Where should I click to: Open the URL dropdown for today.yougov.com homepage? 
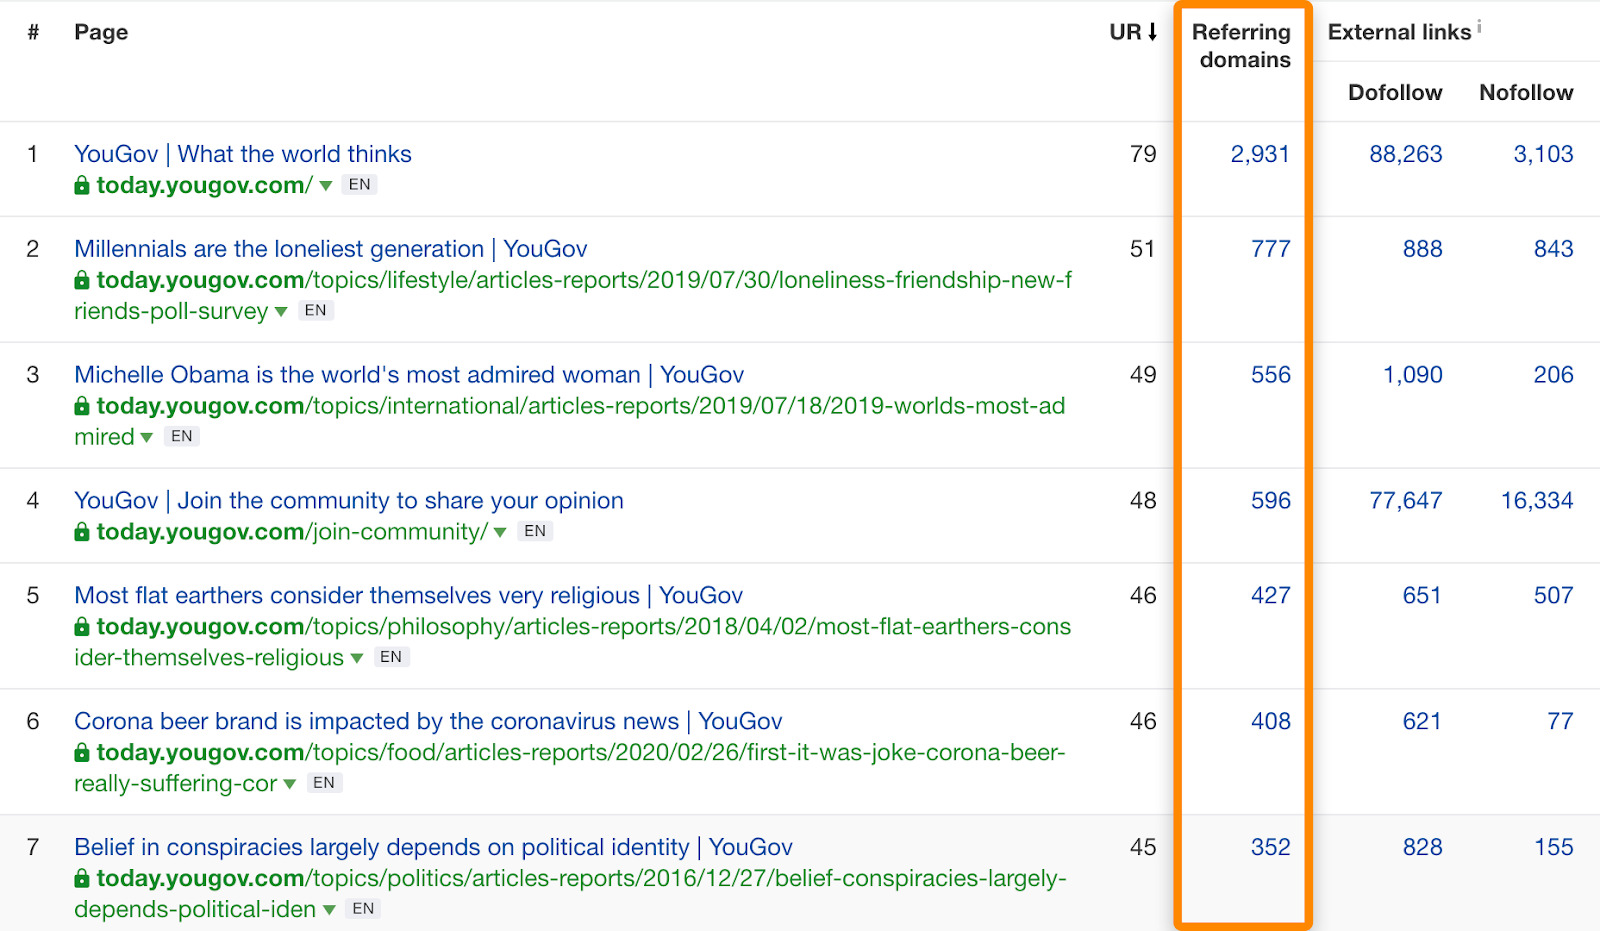coord(325,185)
